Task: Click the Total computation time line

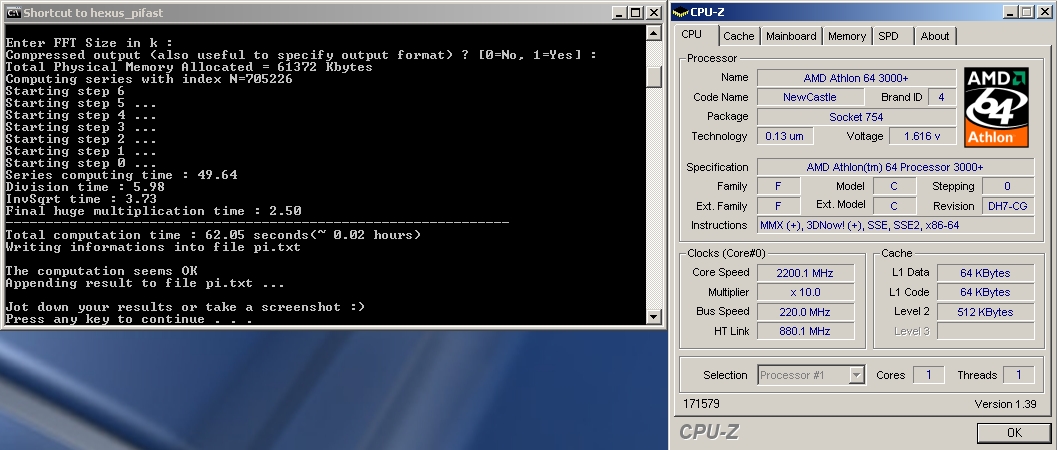Action: click(213, 235)
